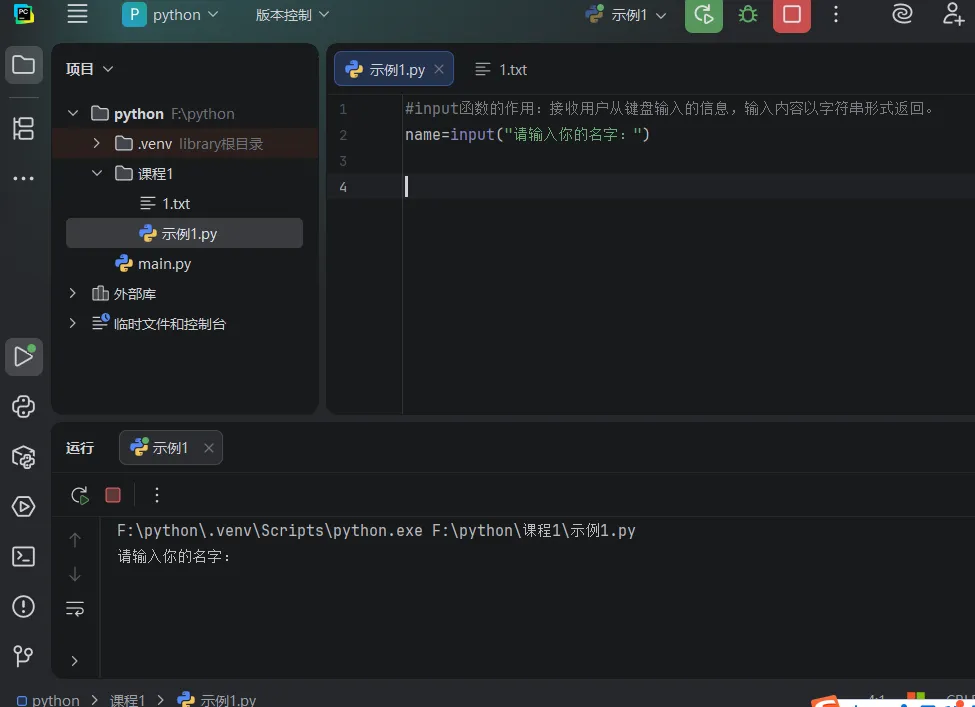Screen dimensions: 975x707
Task: Collapse the python root folder
Action: coord(73,113)
